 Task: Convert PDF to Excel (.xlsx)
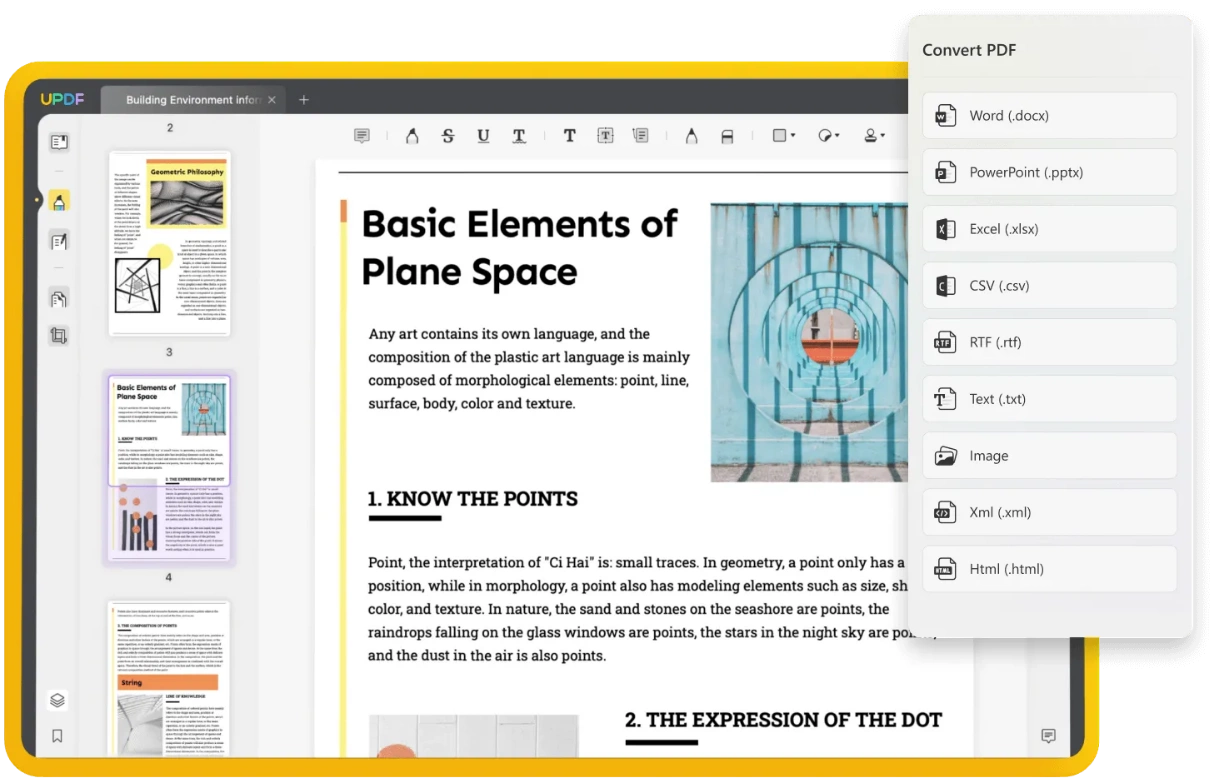[x=1049, y=229]
